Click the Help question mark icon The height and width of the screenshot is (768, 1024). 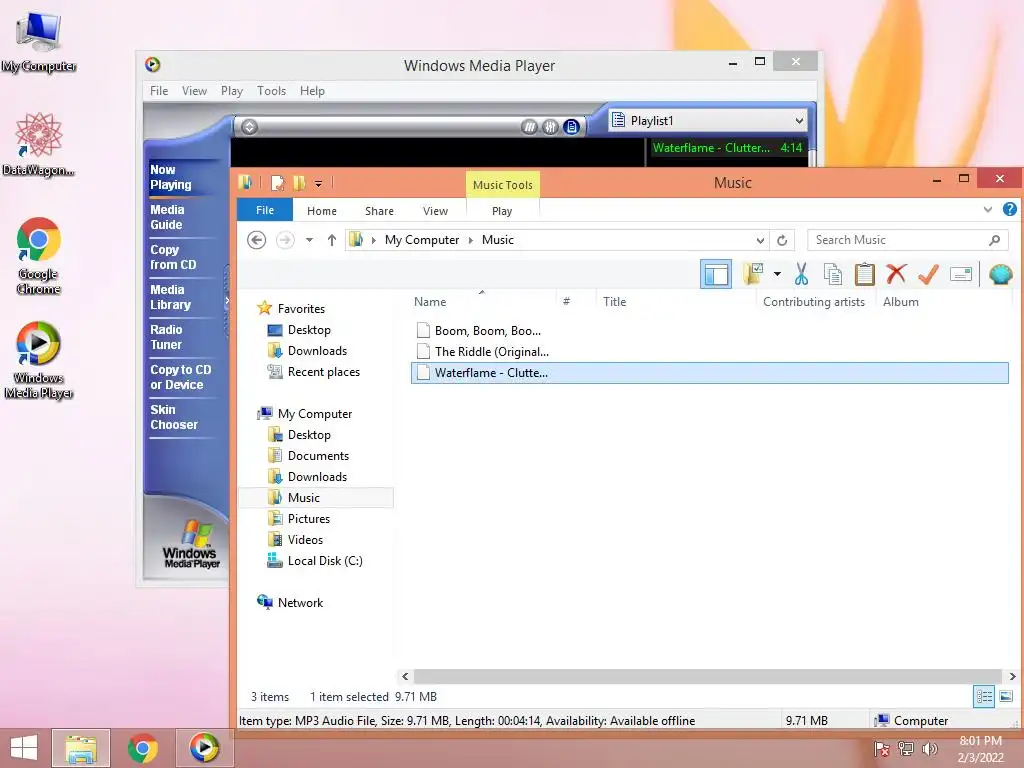pos(1010,210)
